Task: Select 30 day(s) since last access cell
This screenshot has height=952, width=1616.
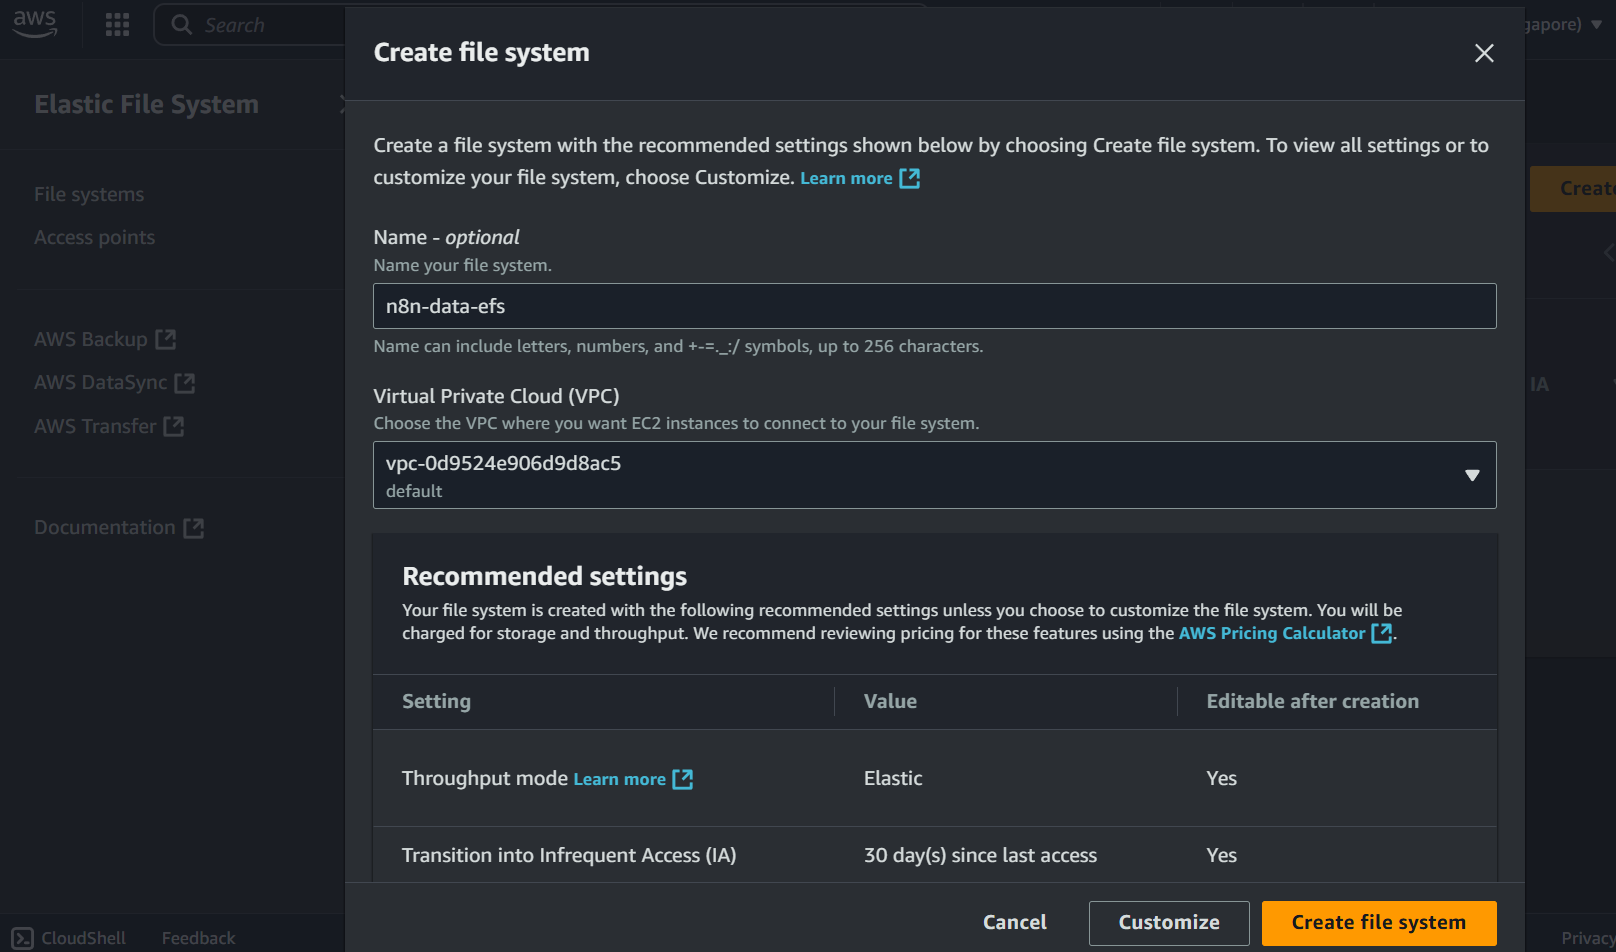Action: tap(980, 856)
